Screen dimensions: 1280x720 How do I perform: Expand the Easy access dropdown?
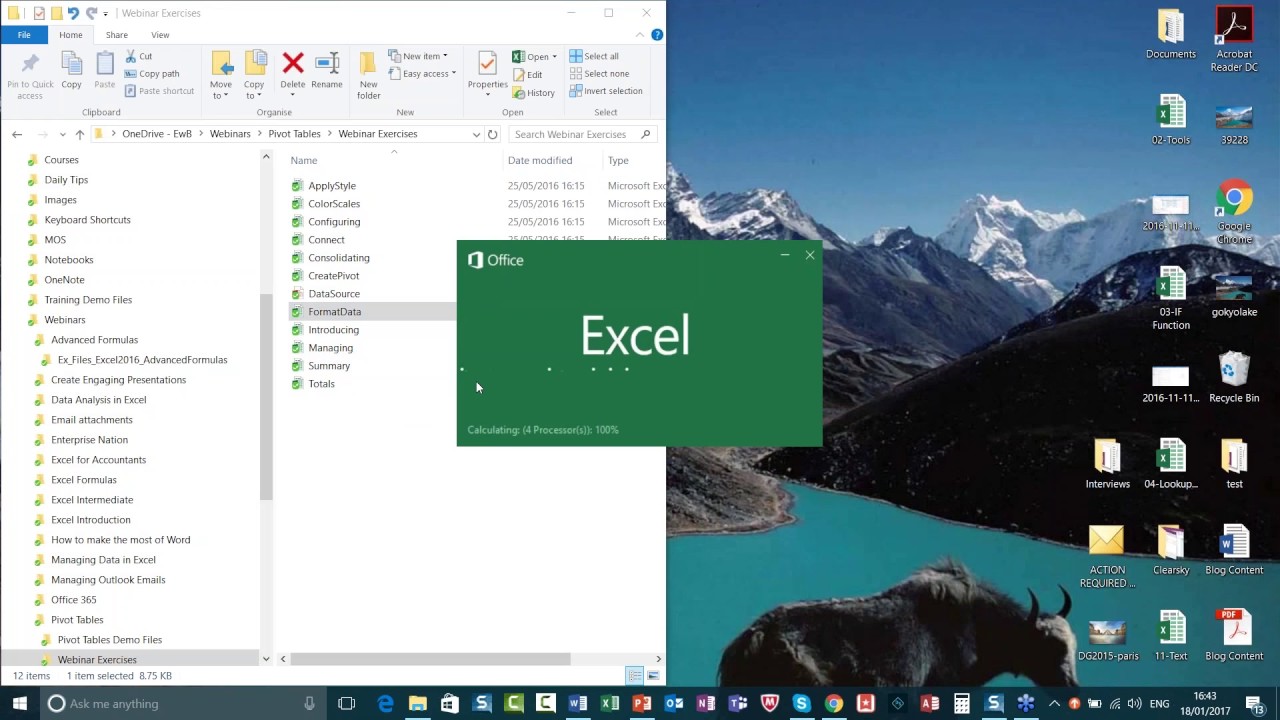422,73
